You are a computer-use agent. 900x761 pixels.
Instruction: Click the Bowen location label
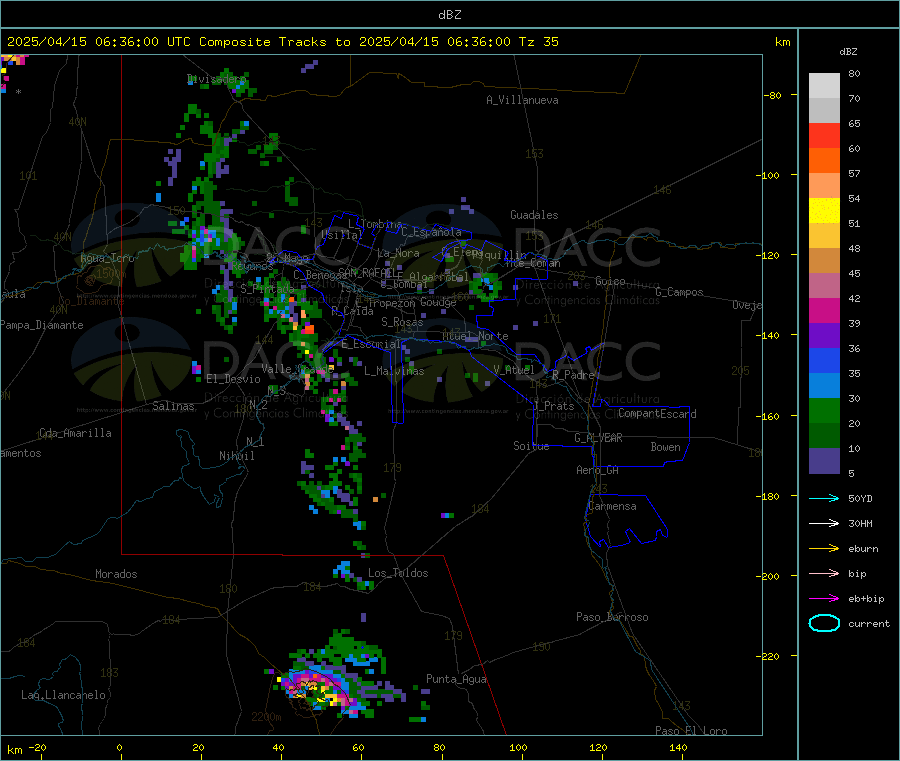pyautogui.click(x=665, y=447)
